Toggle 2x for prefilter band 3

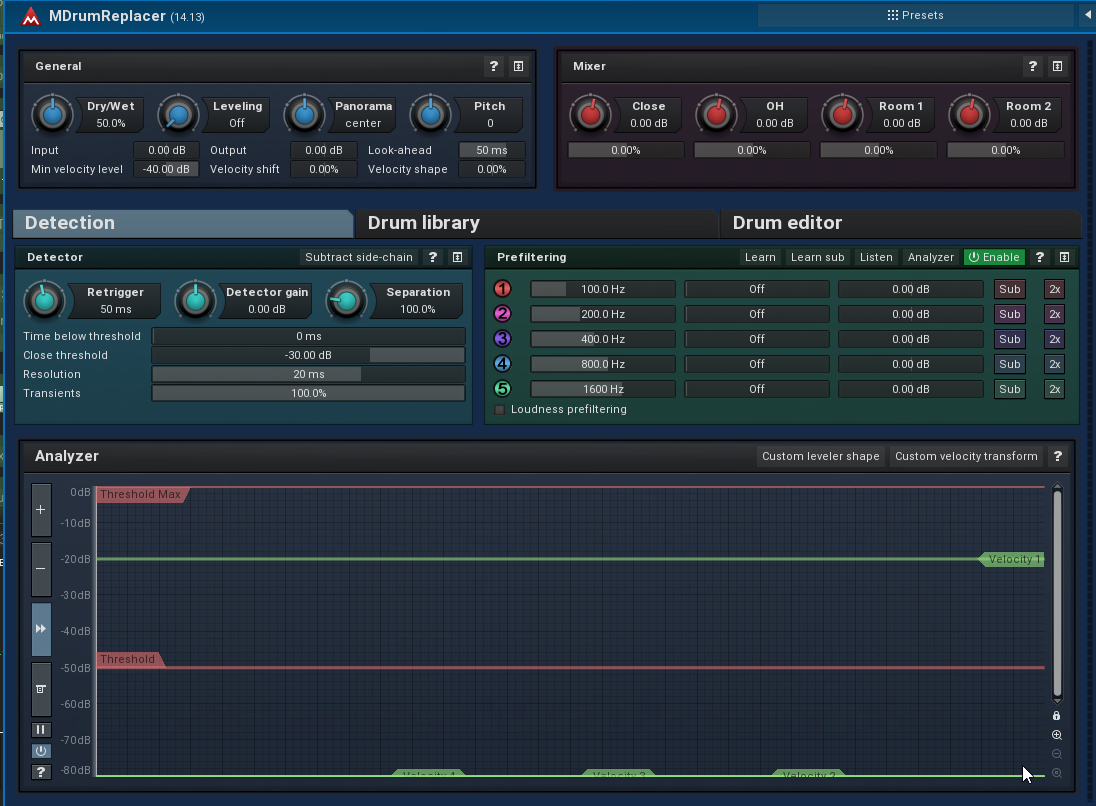click(1054, 339)
